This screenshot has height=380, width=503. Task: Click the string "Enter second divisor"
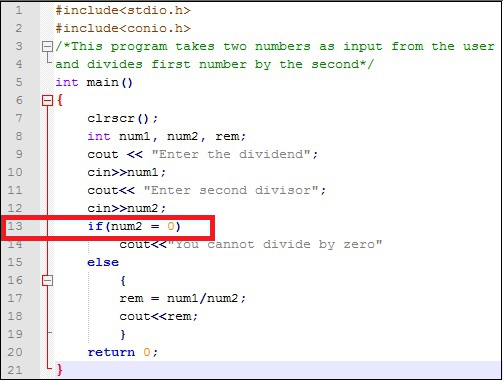231,190
